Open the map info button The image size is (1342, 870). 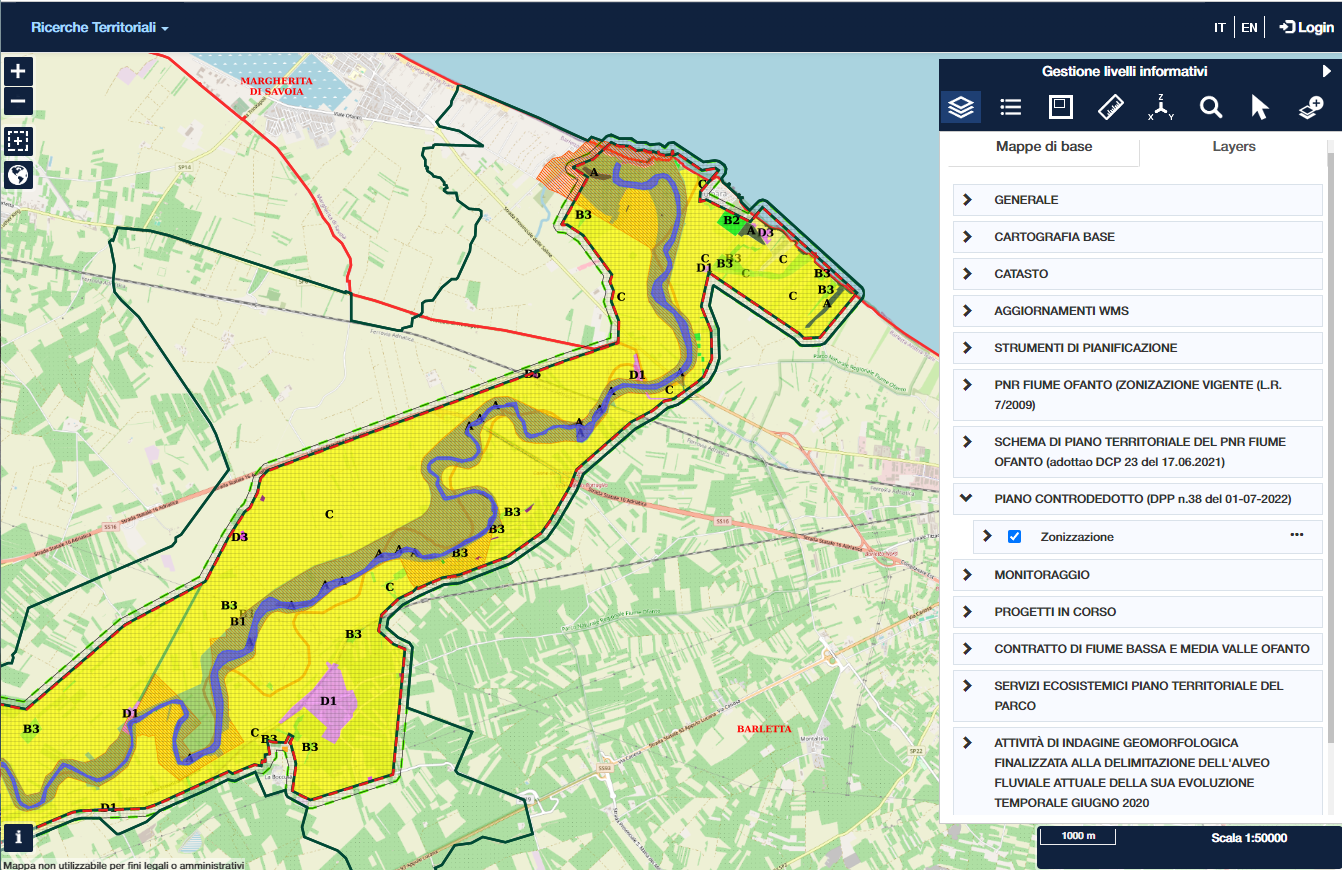coord(19,836)
